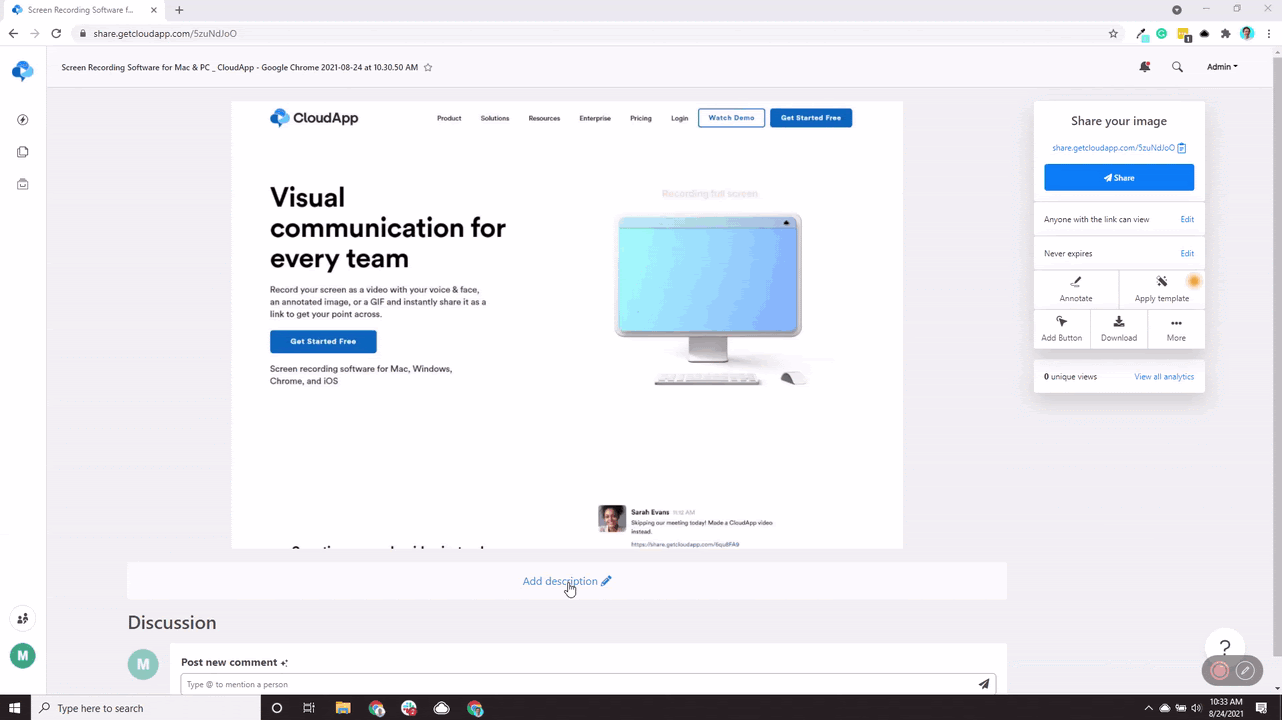Open the Chrome profile avatar
1282x720 pixels.
(1247, 33)
